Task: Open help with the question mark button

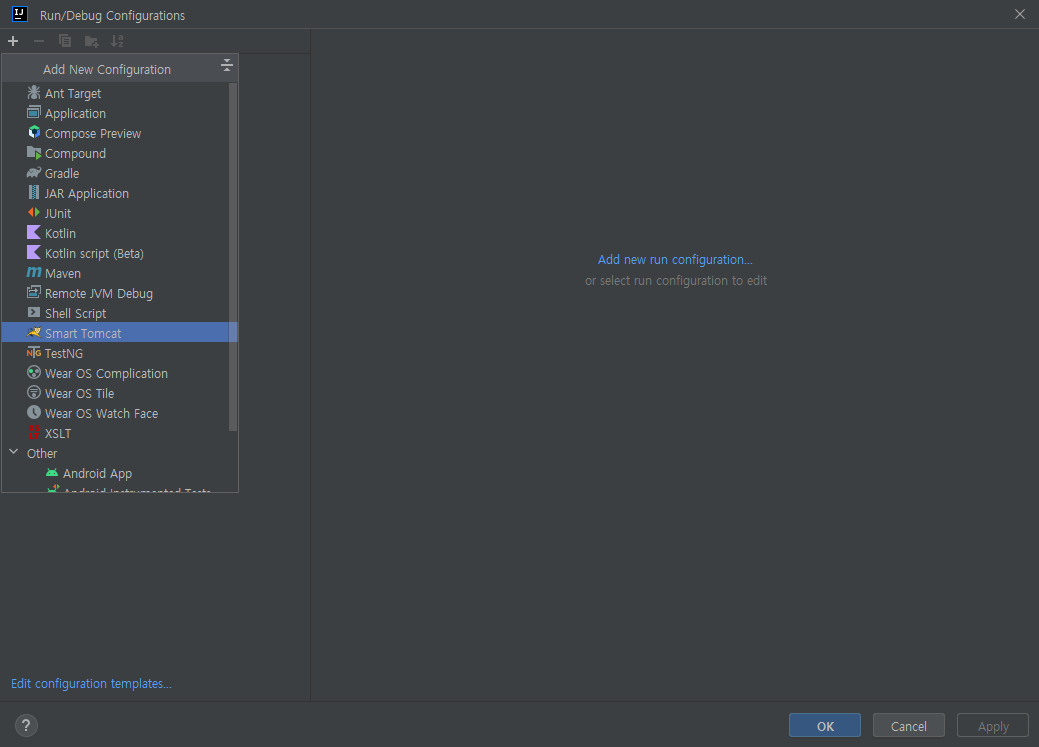Action: pyautogui.click(x=26, y=725)
